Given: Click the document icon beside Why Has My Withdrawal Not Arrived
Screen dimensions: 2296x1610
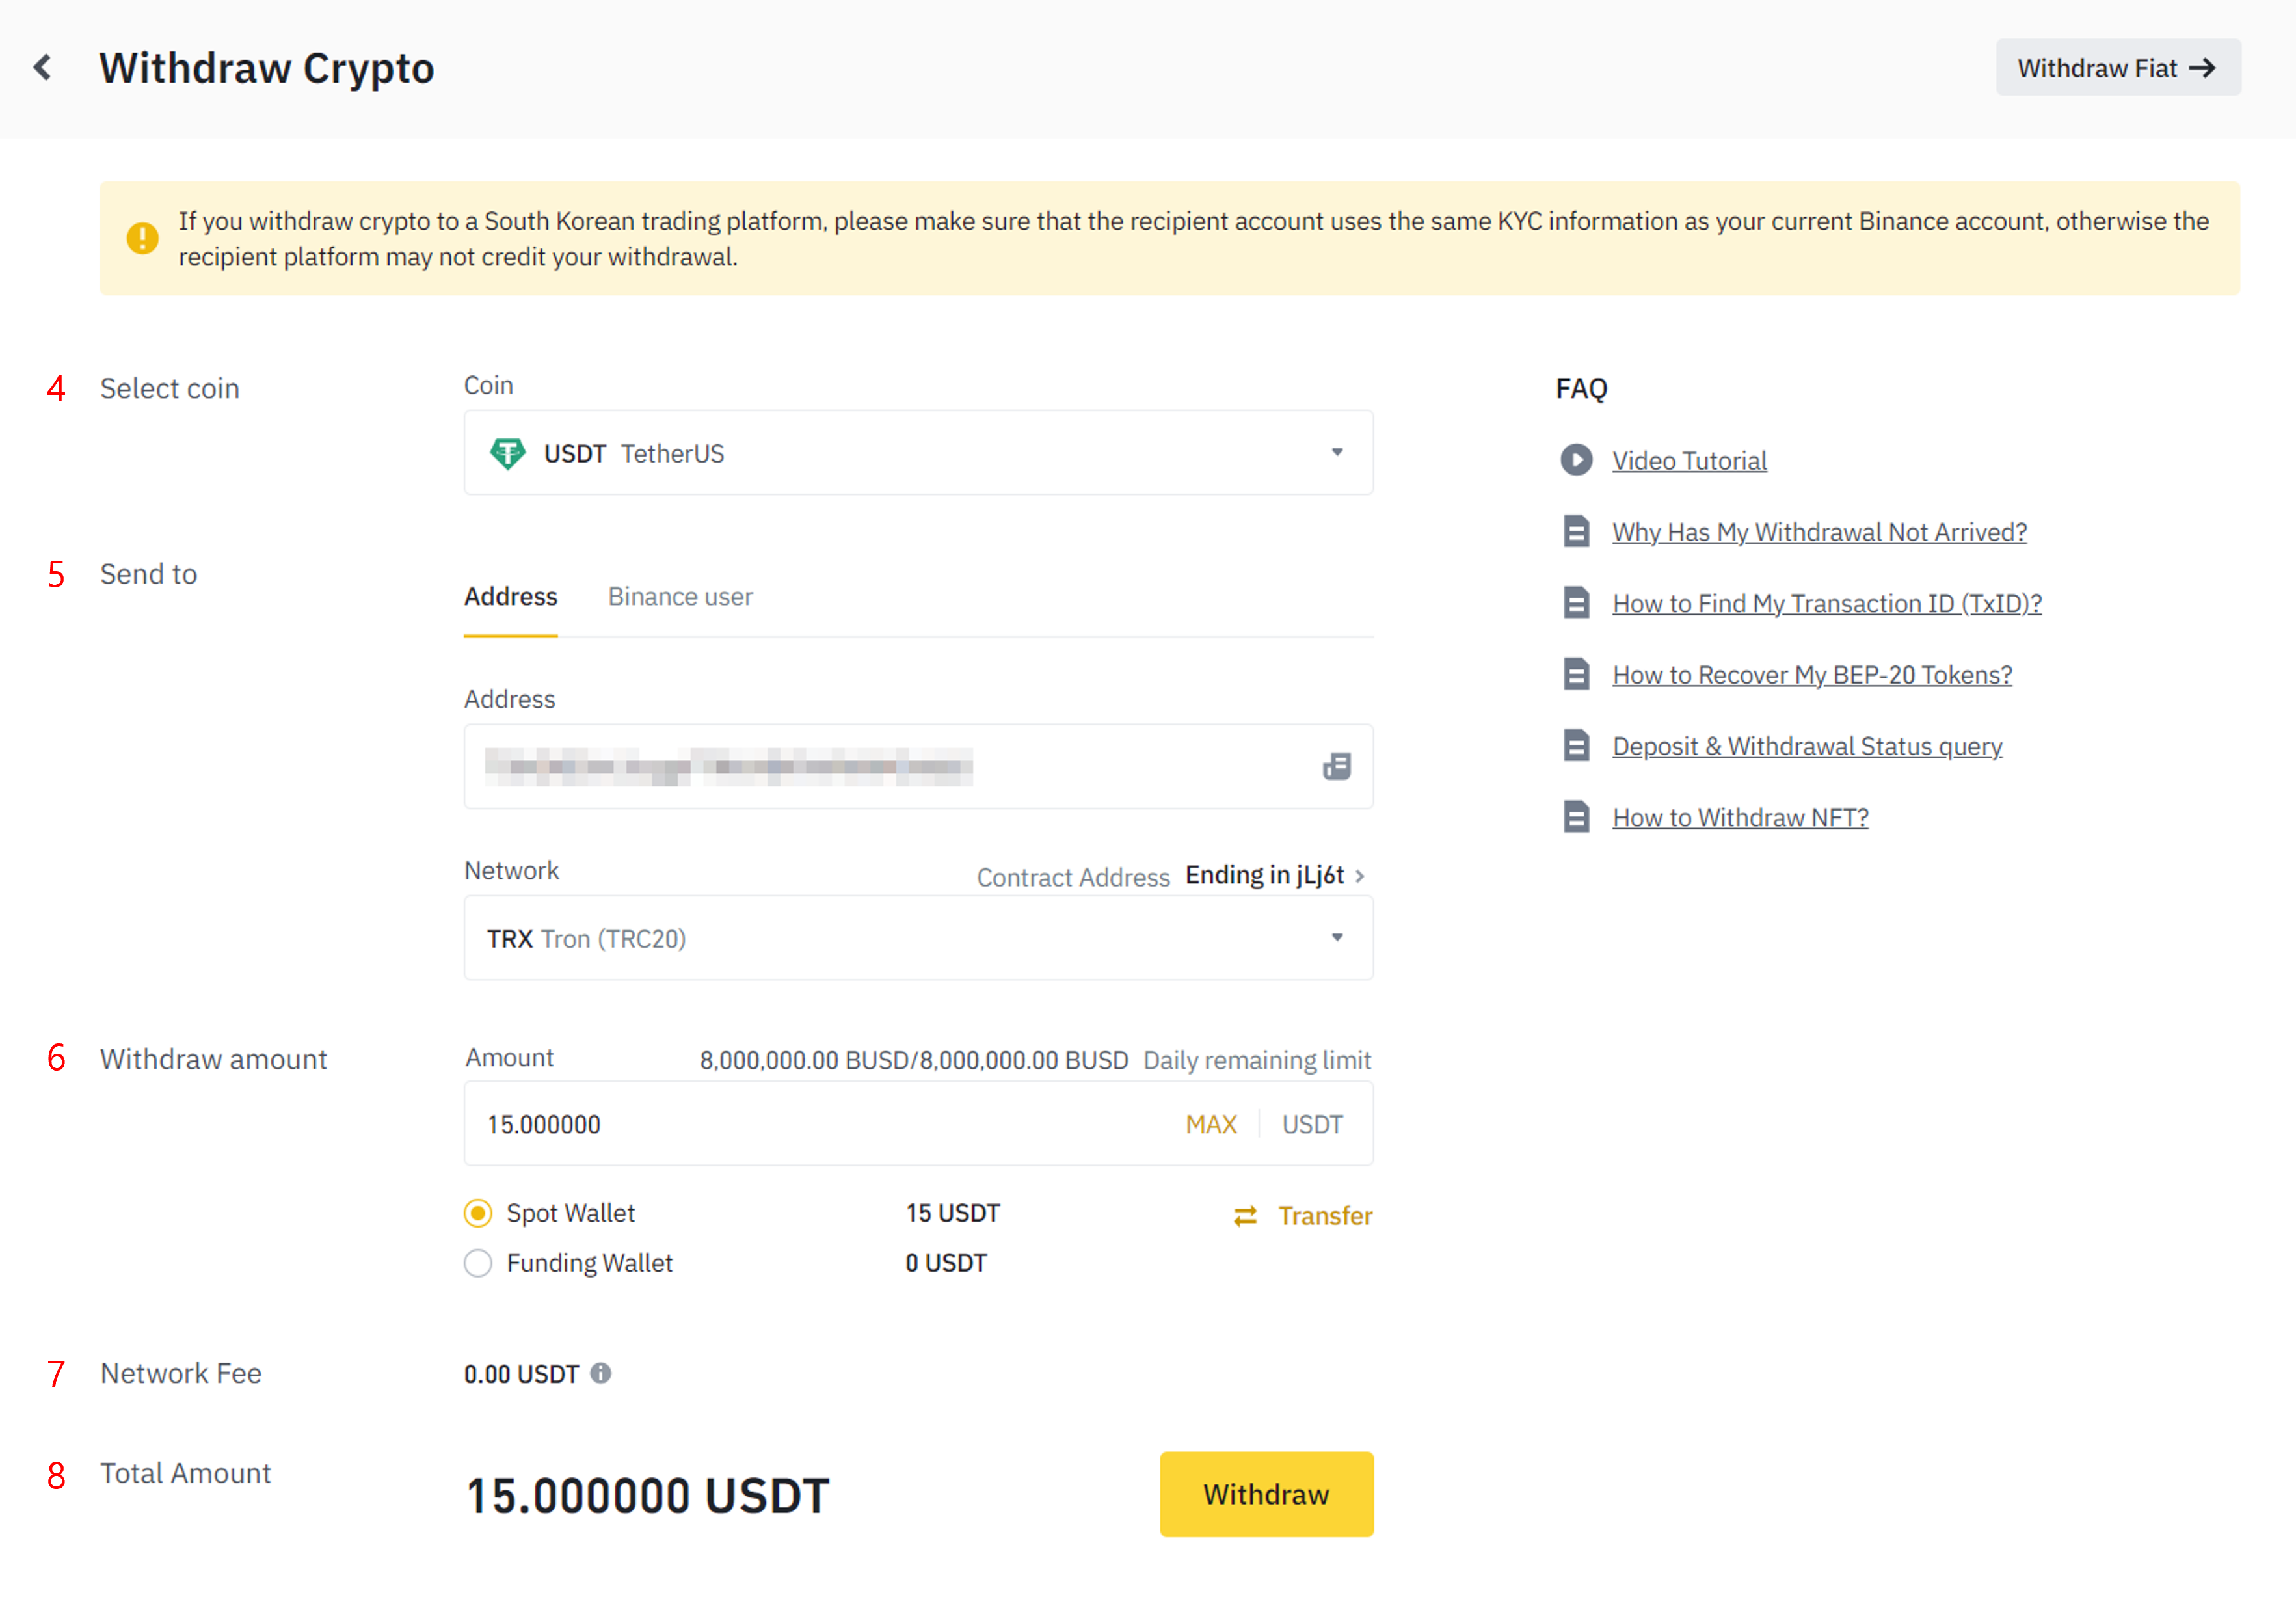Looking at the screenshot, I should click(x=1576, y=531).
